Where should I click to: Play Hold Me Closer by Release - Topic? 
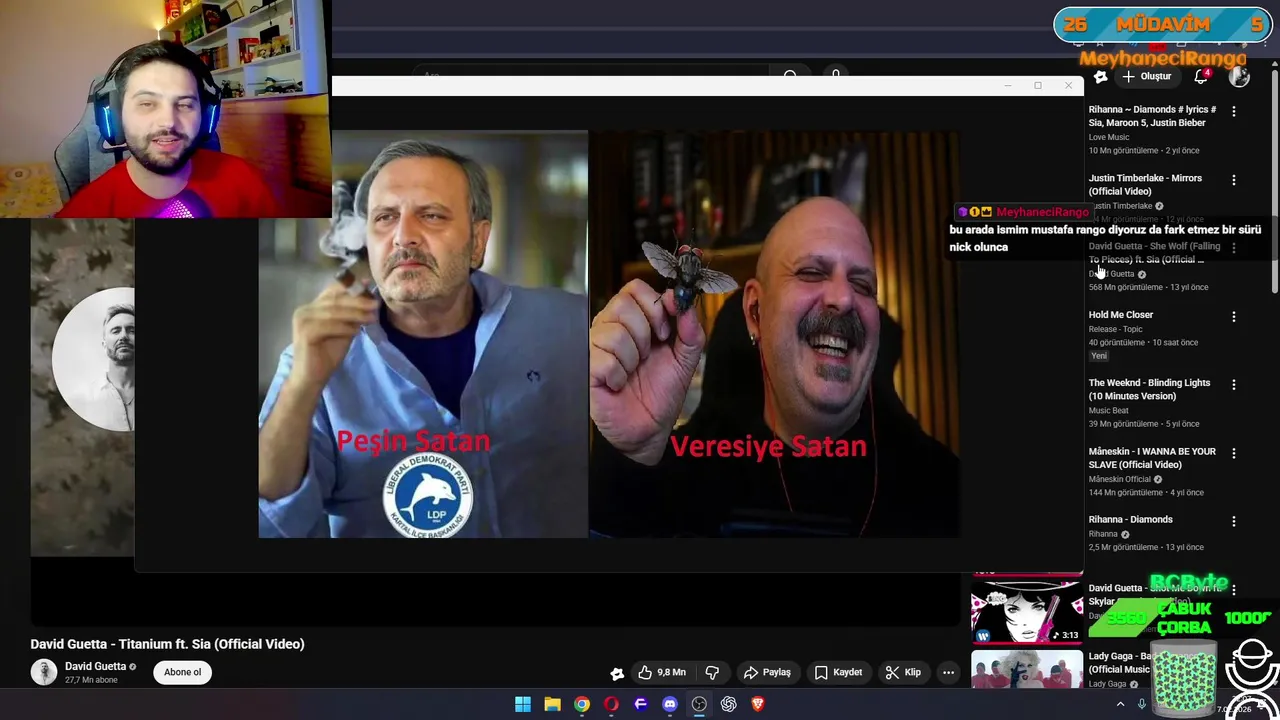click(1120, 315)
